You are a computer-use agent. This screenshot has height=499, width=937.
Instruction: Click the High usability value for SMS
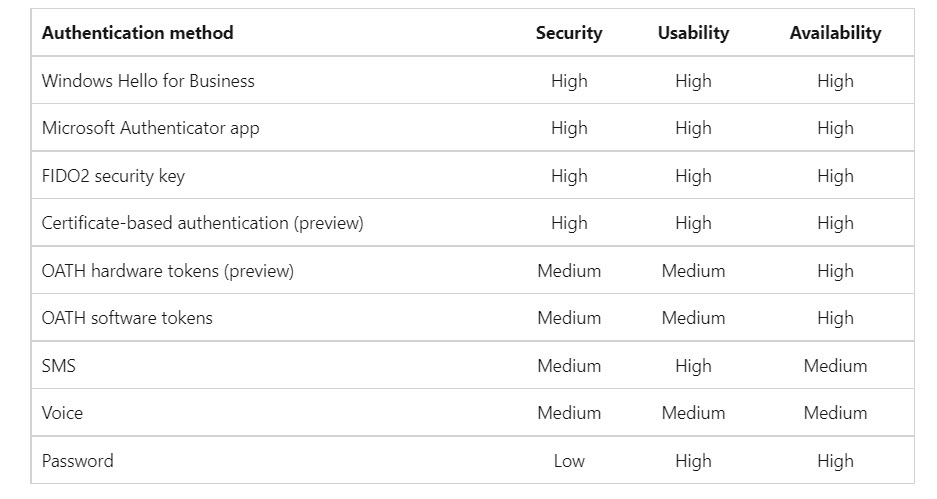(x=693, y=366)
